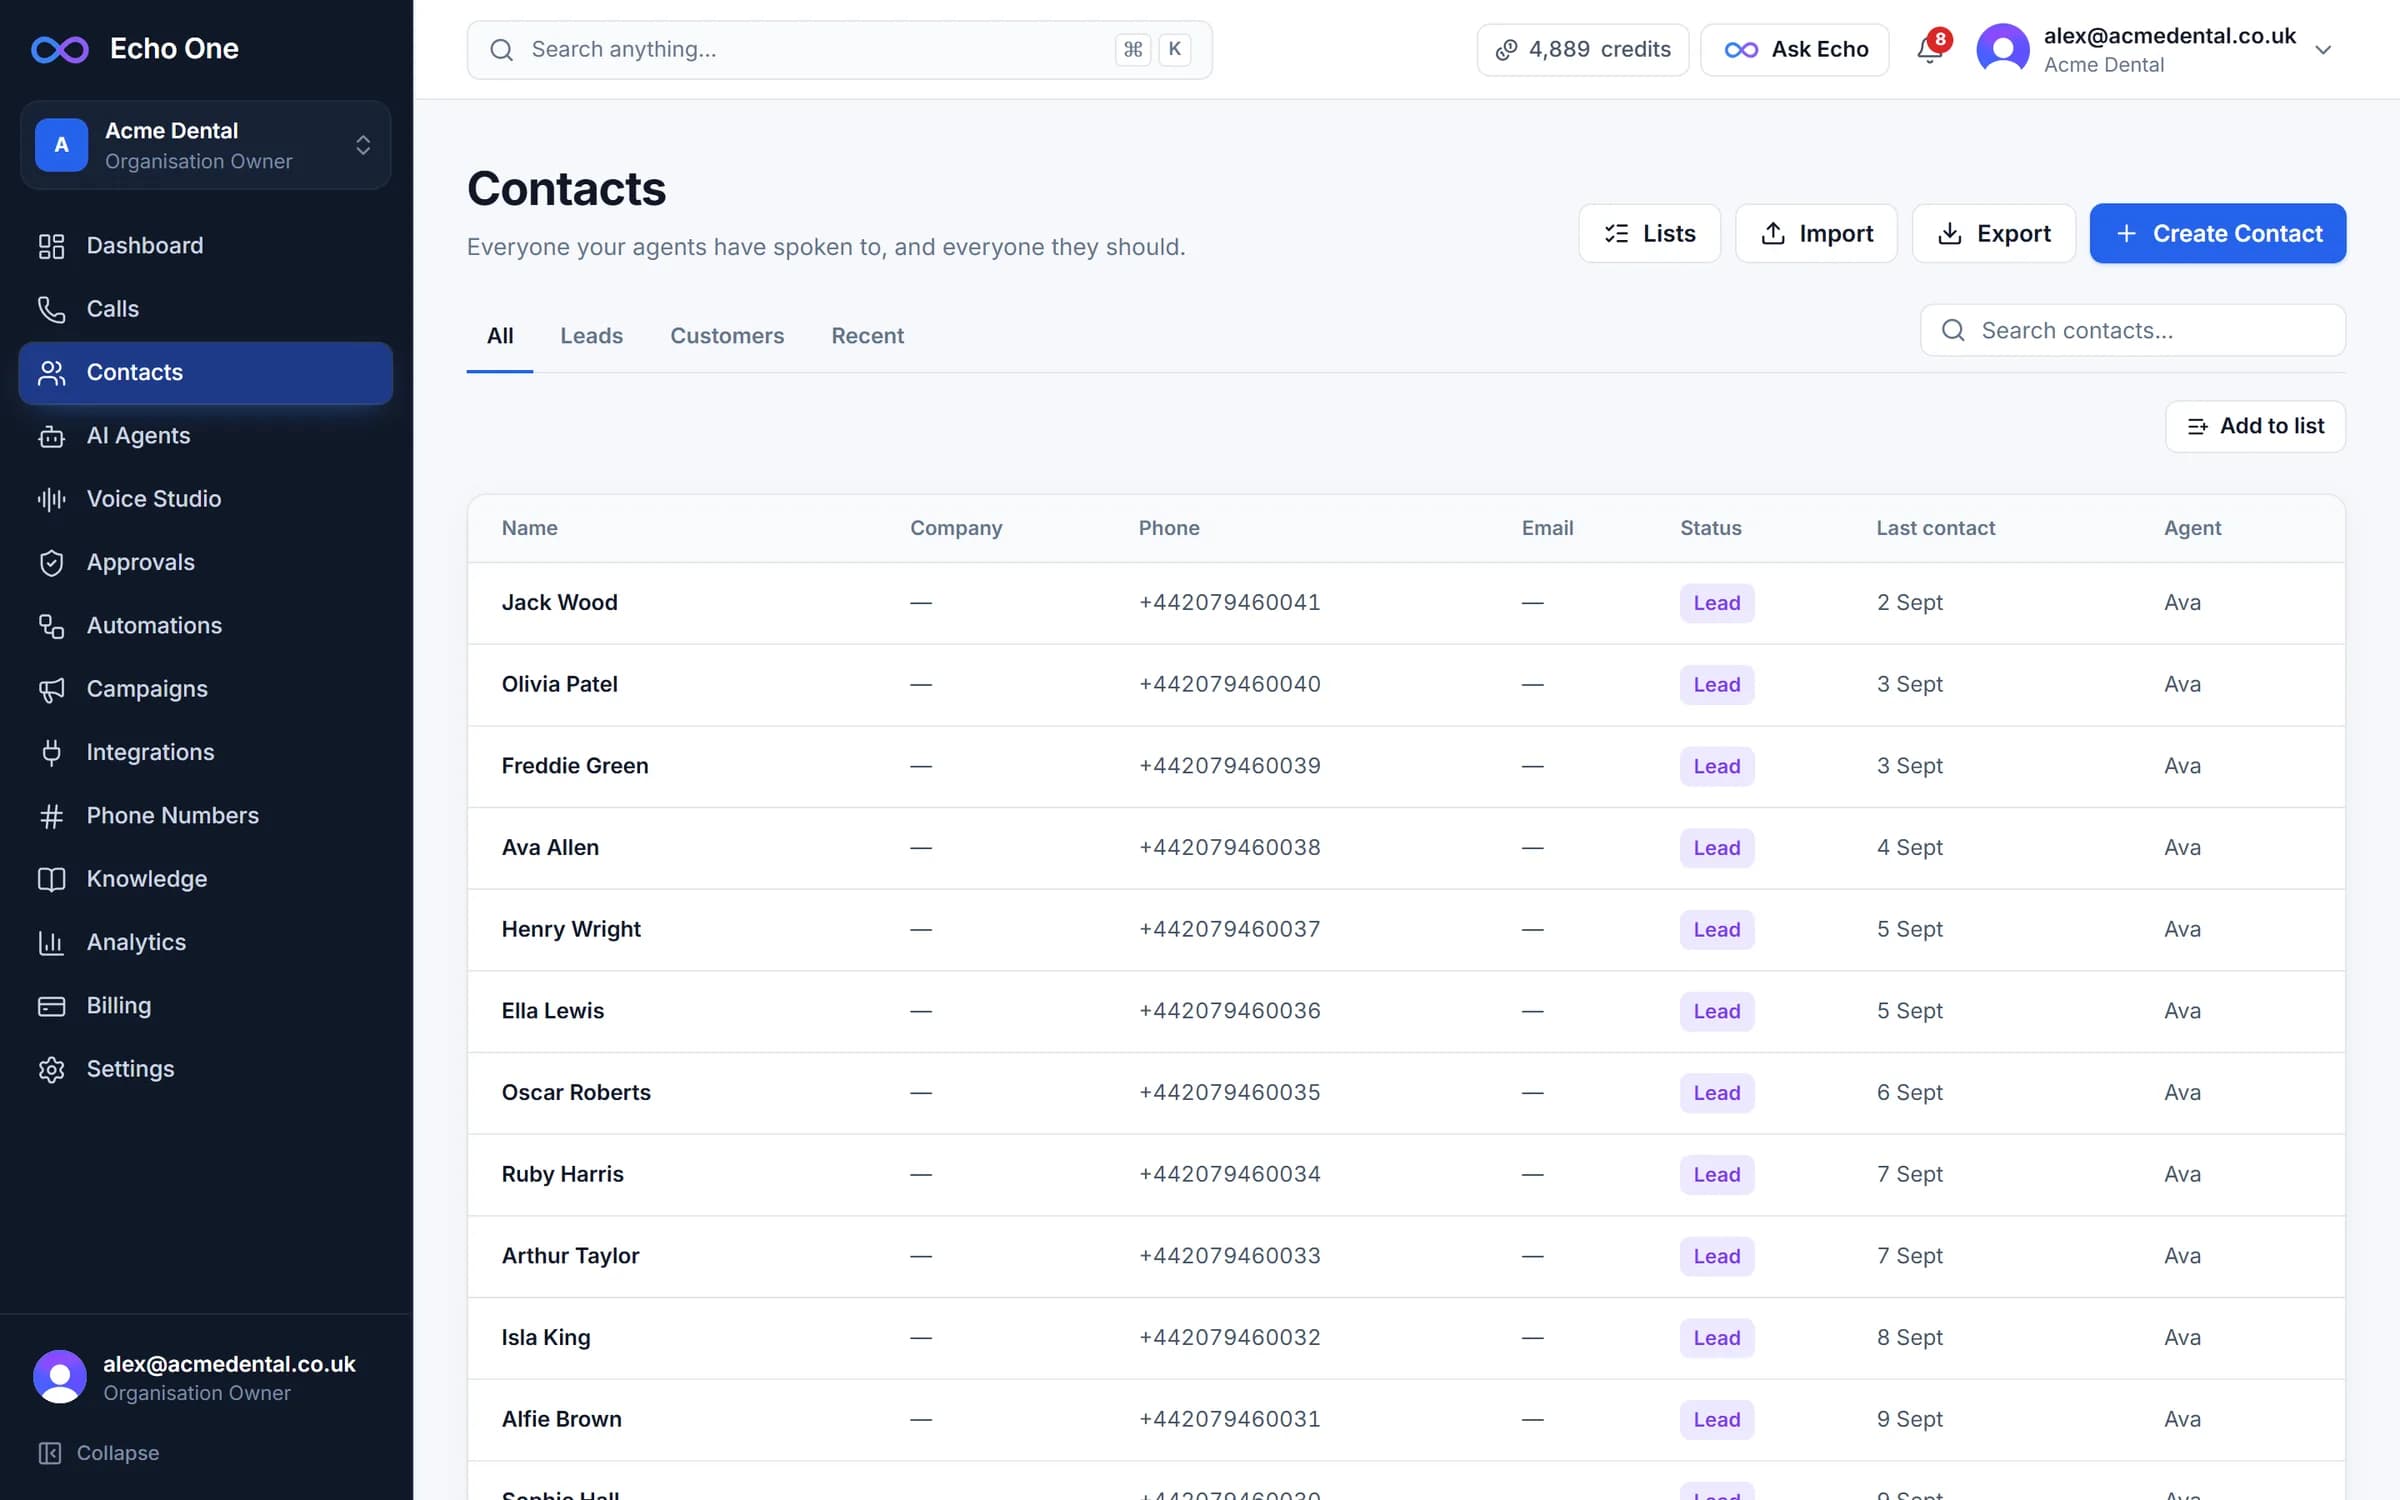Click the Settings gear icon
Viewport: 2400px width, 1500px height.
coord(51,1069)
